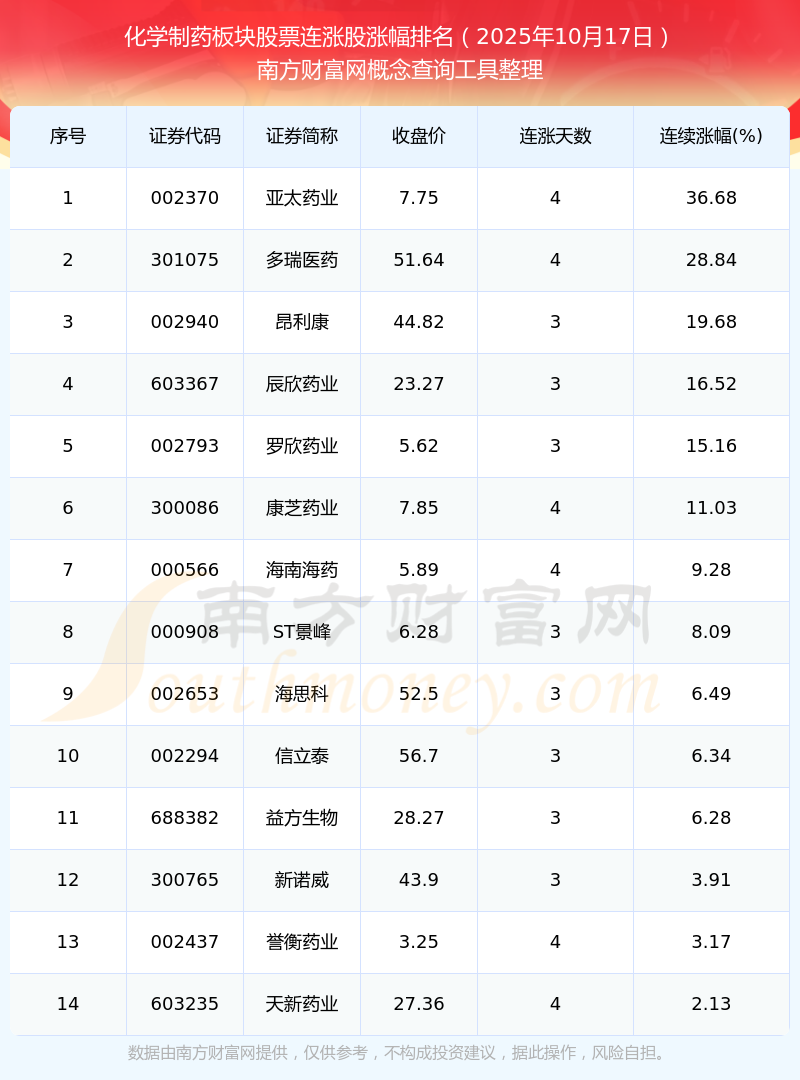The image size is (800, 1080).
Task: Click closing price 44.82
Action: coord(419,322)
